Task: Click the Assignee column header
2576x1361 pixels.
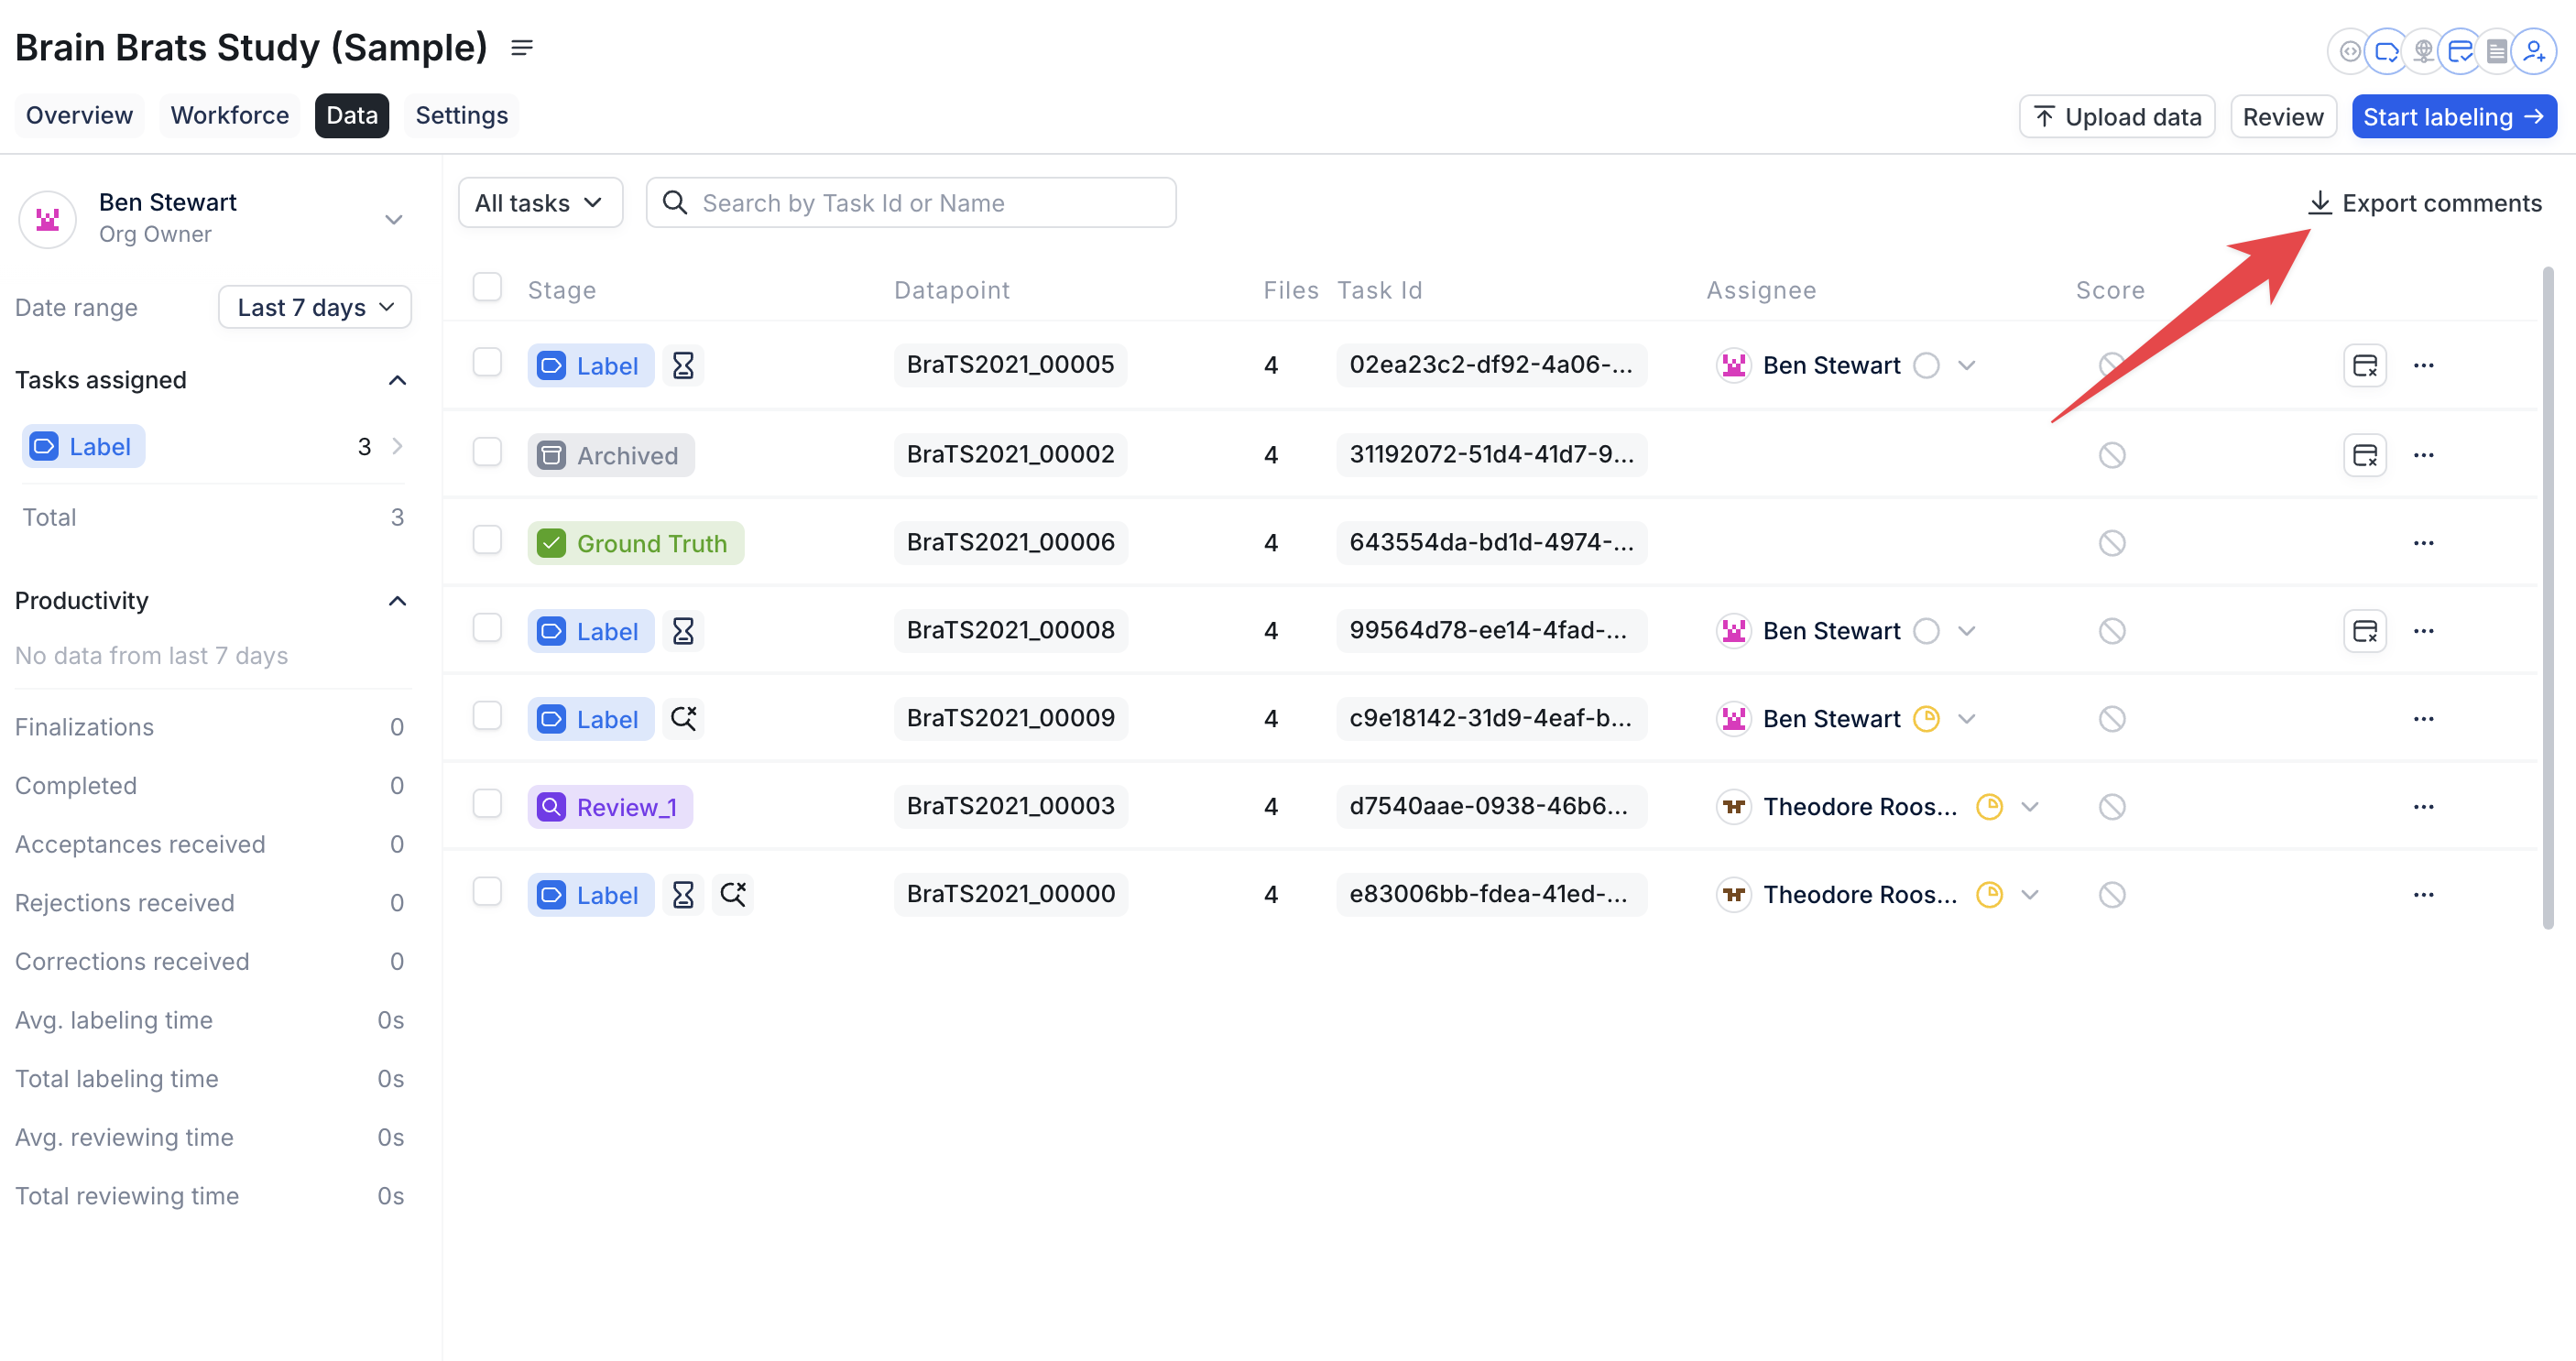Action: (x=1760, y=290)
